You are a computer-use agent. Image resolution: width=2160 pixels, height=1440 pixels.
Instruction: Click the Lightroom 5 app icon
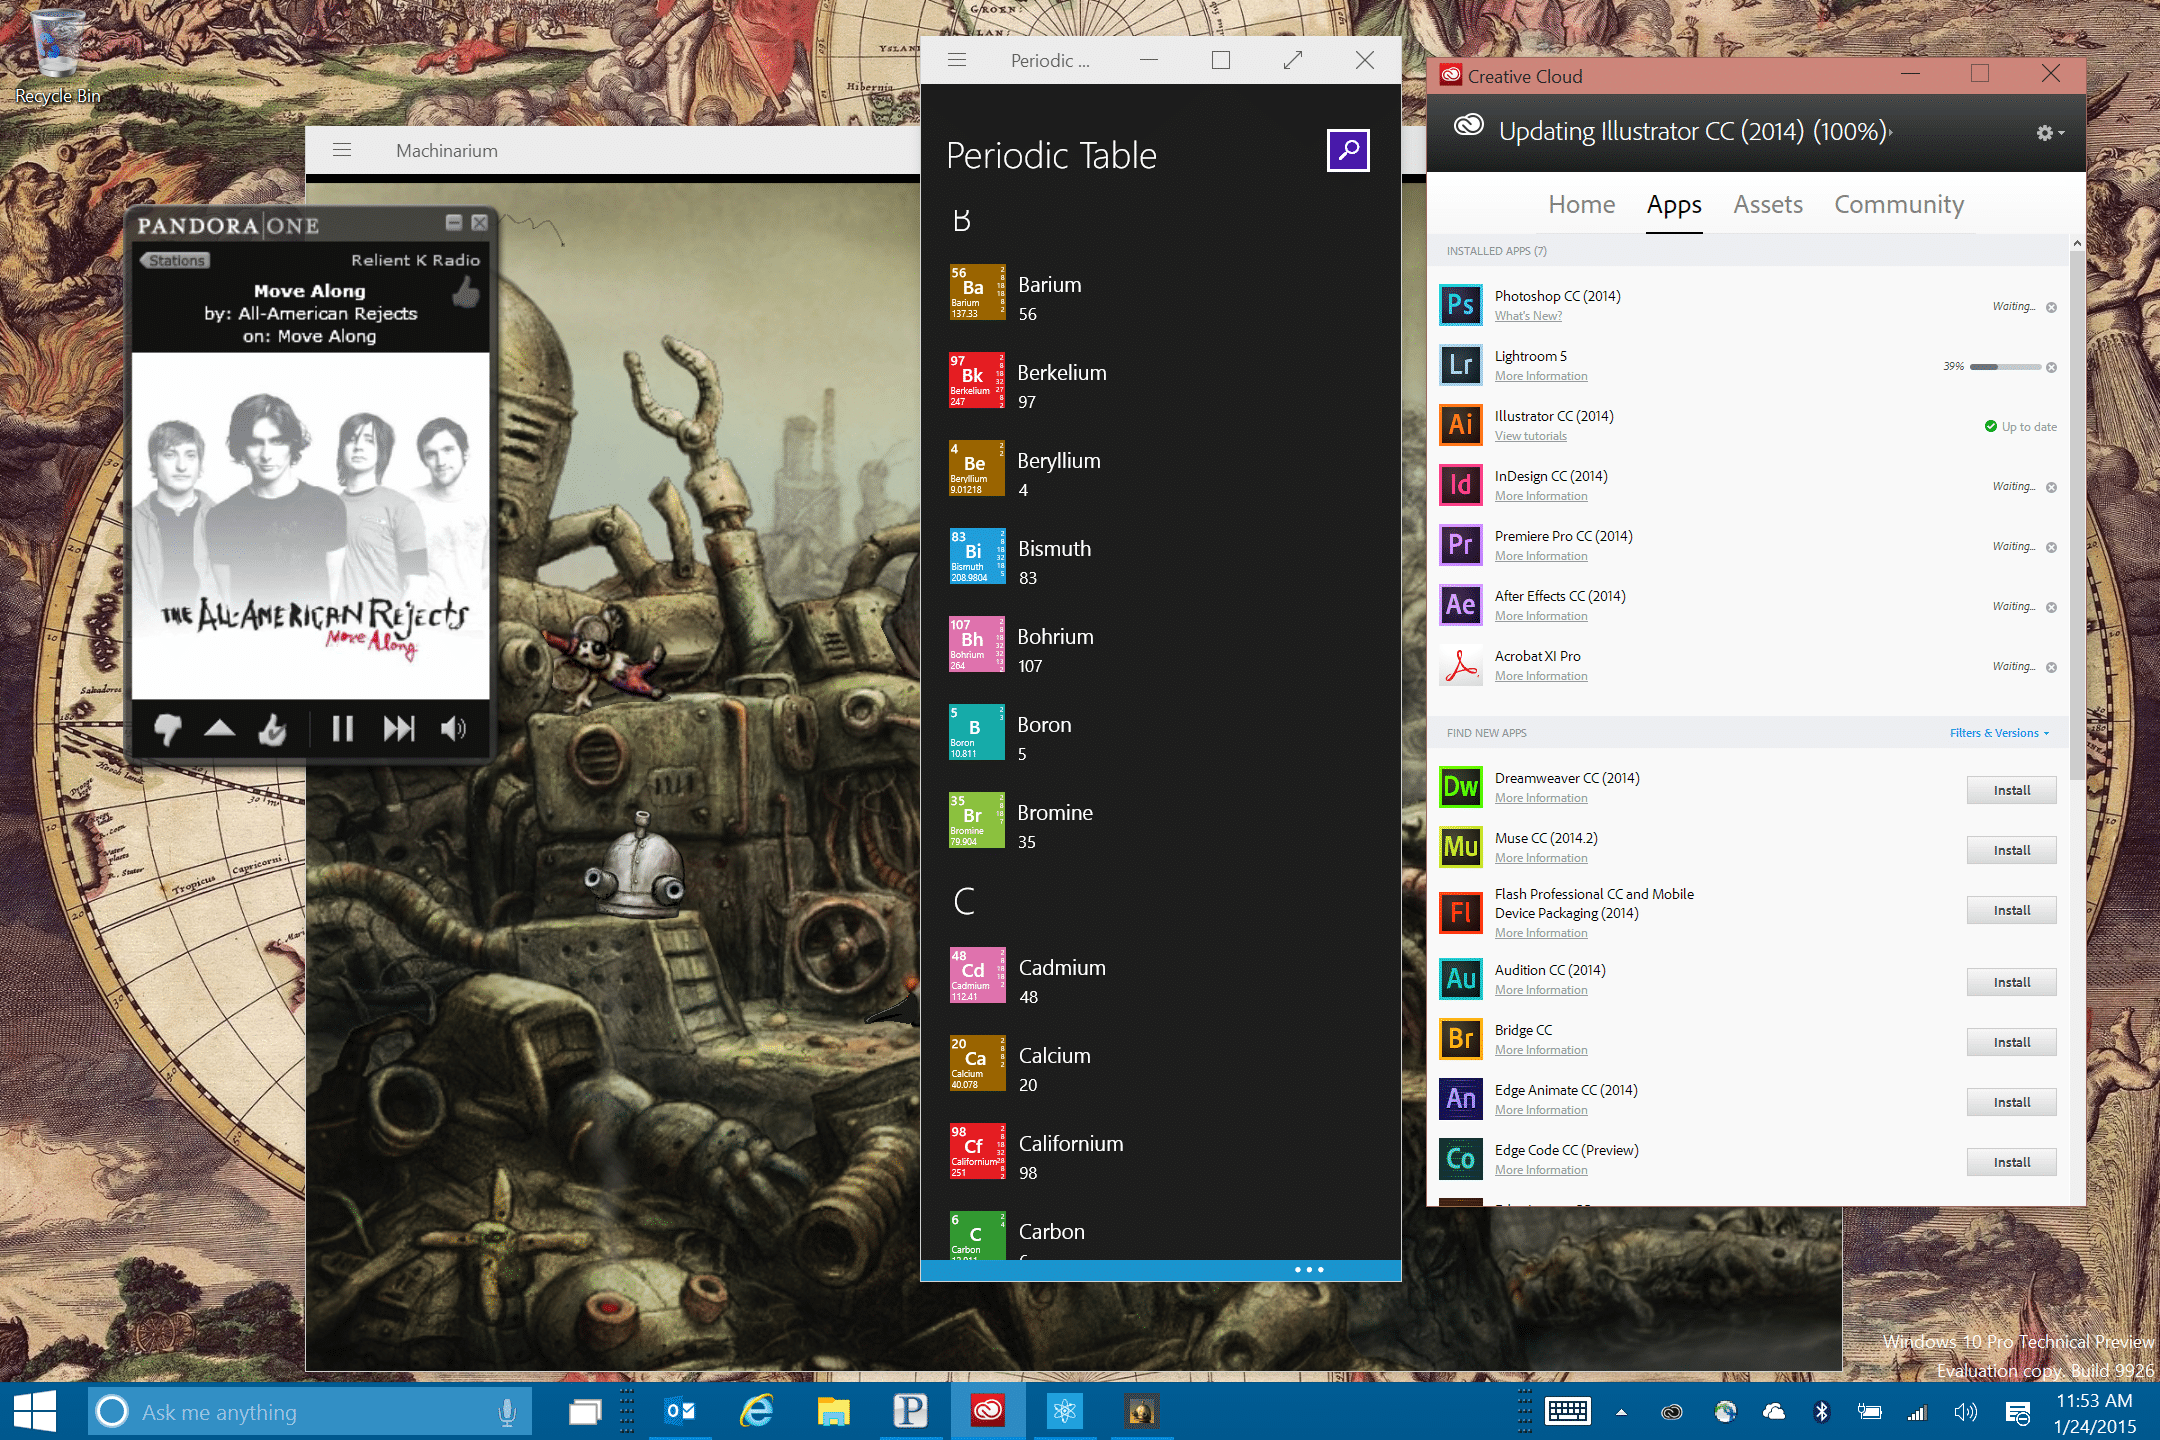pos(1461,364)
